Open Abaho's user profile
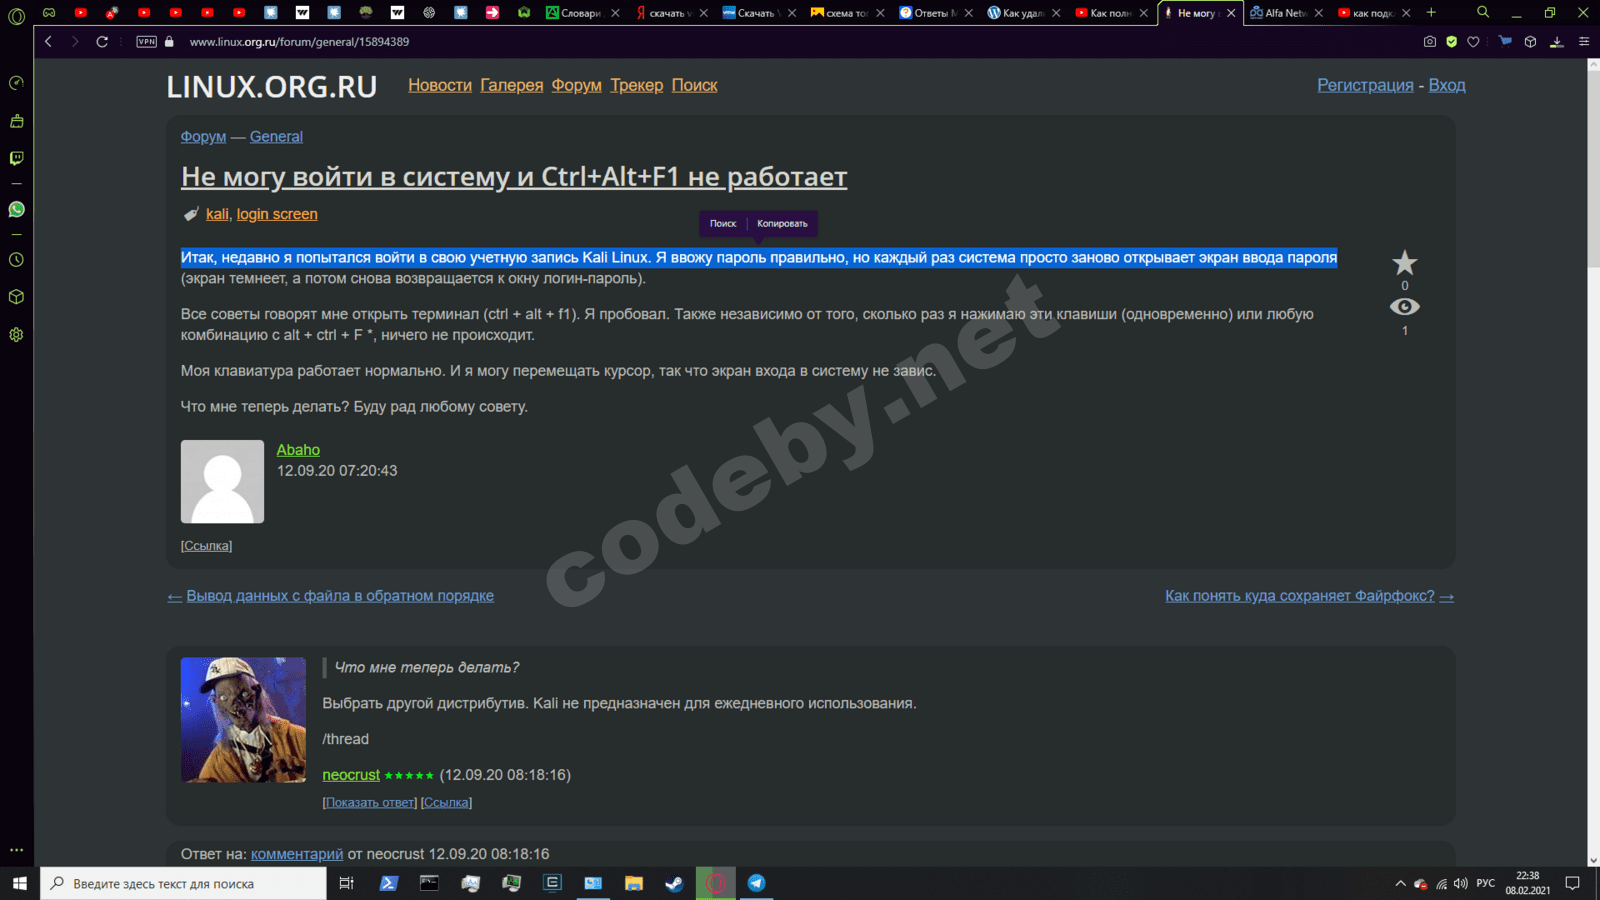The height and width of the screenshot is (900, 1600). (x=298, y=450)
